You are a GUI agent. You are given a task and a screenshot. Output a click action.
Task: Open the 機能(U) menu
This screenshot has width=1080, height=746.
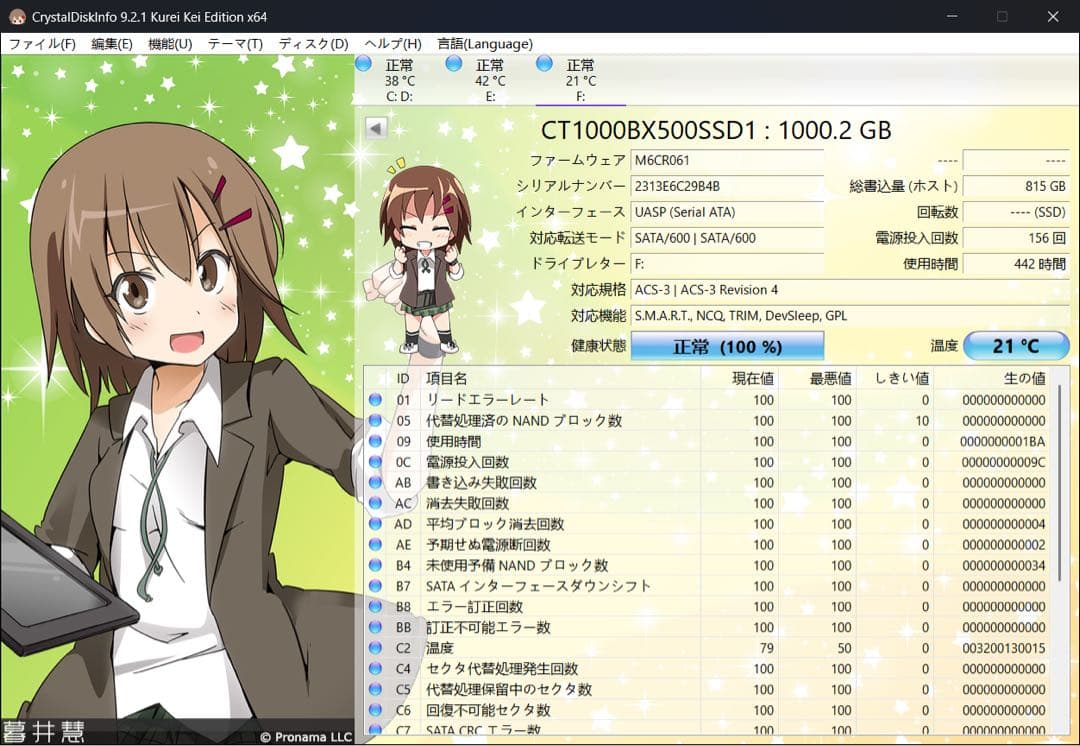click(170, 43)
